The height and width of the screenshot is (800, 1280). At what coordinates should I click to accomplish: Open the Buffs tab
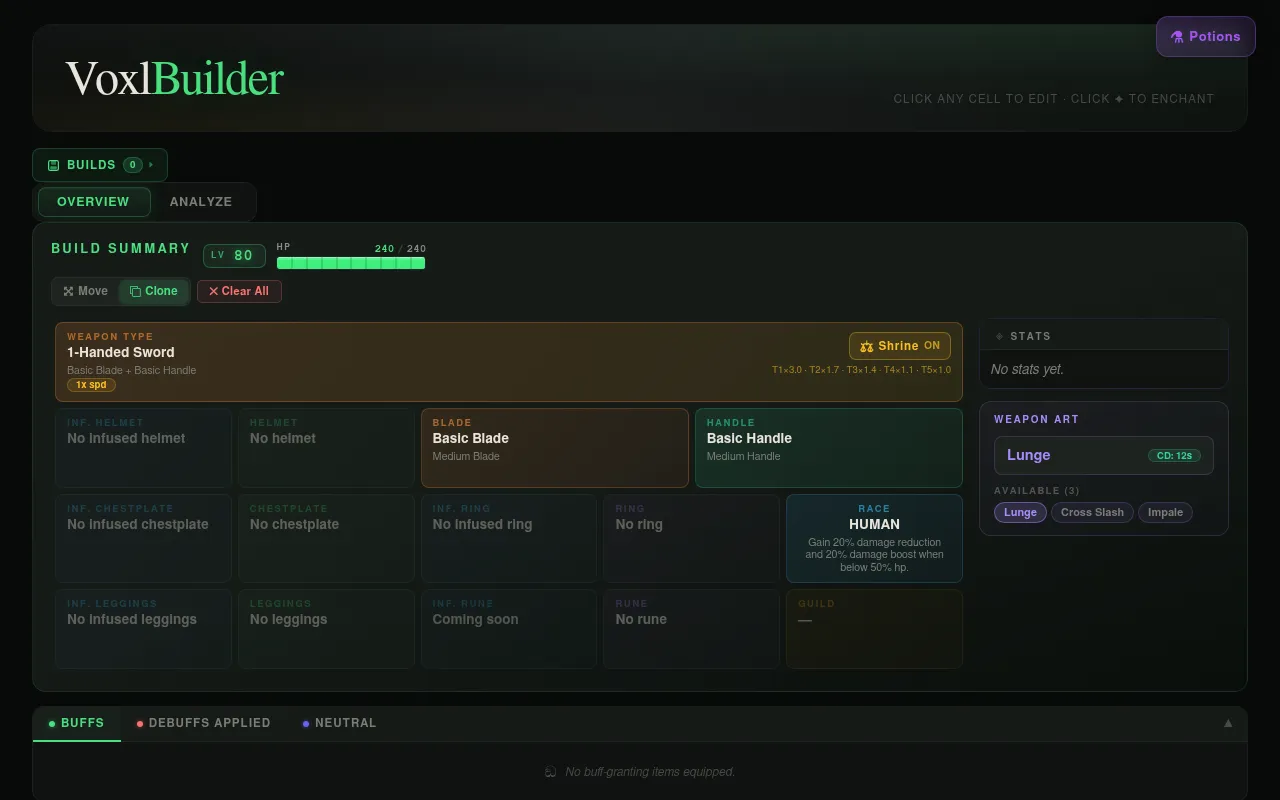(x=77, y=723)
